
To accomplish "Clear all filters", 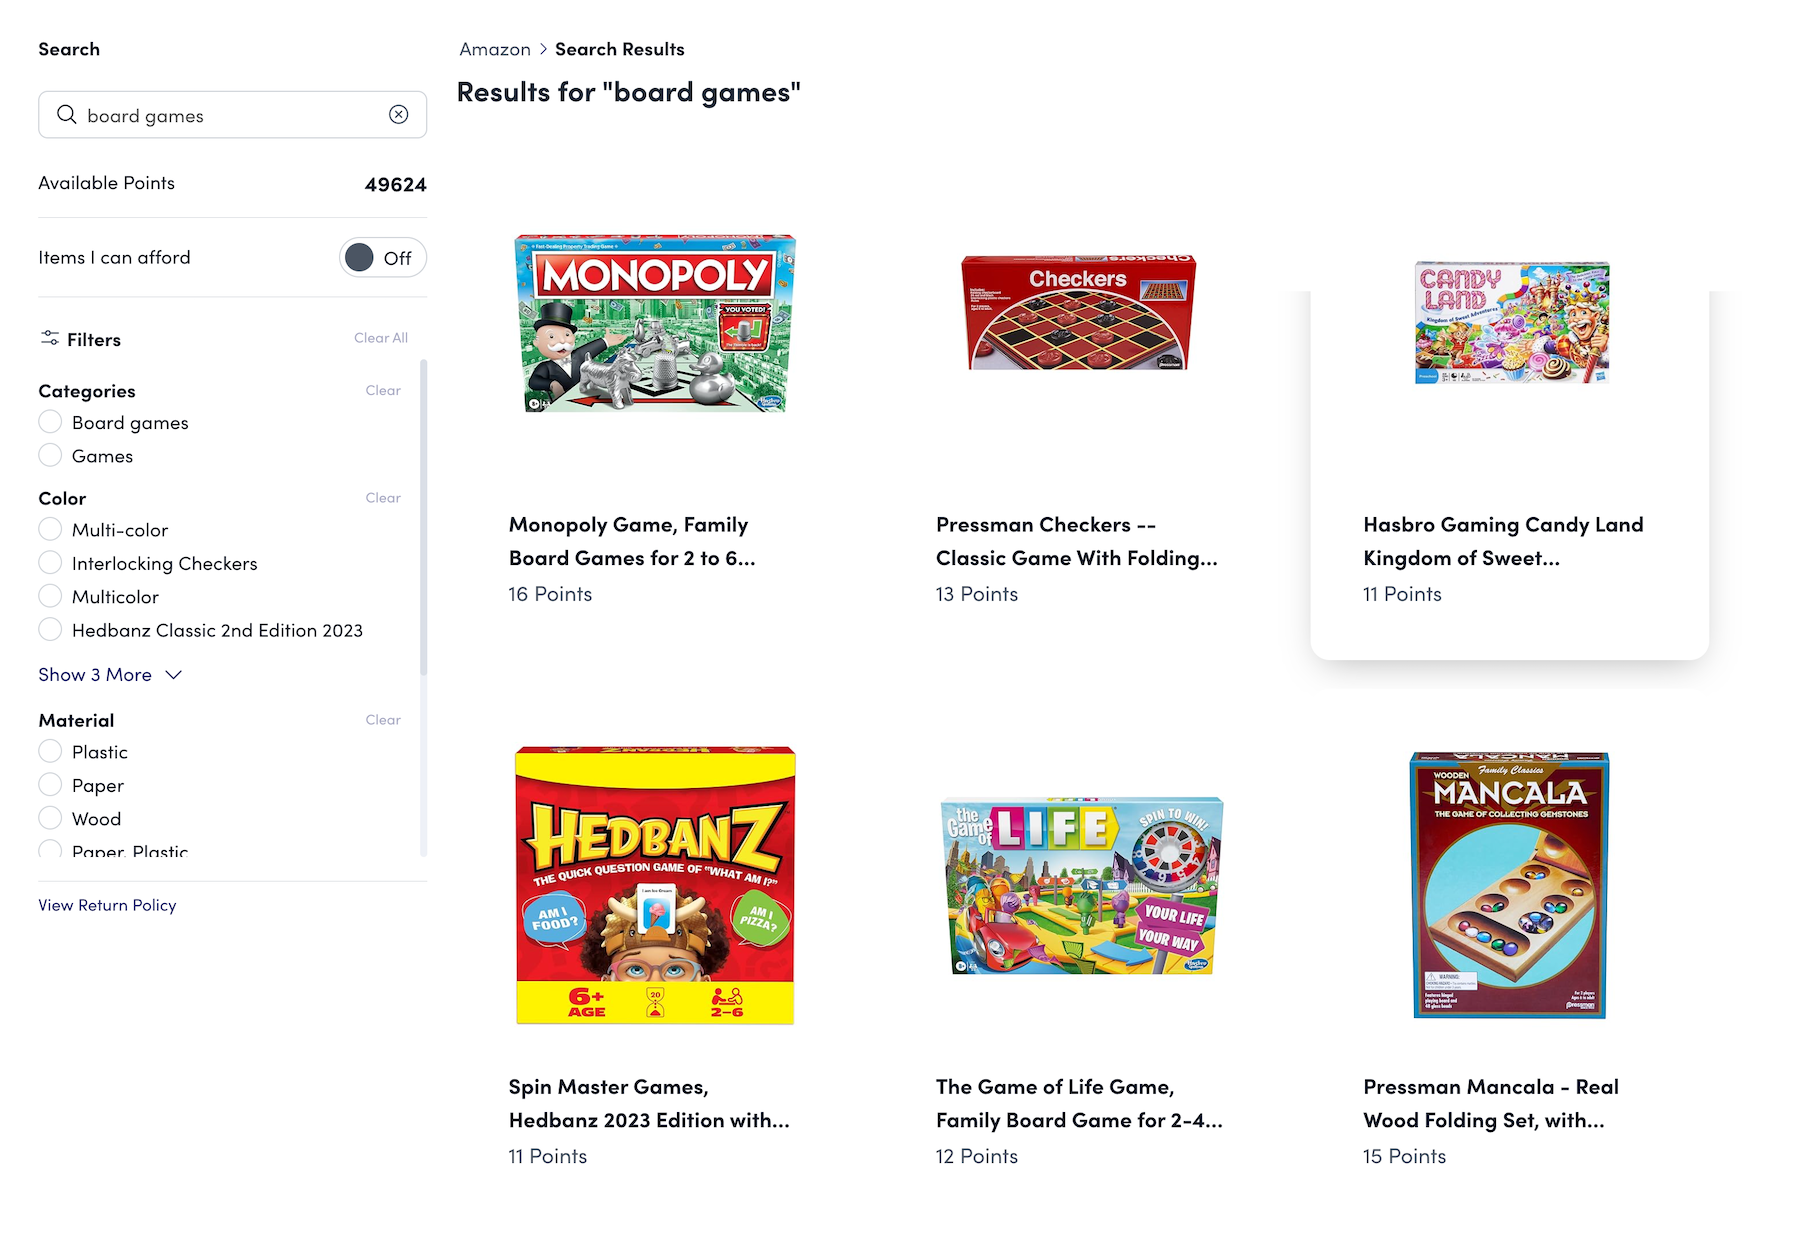I will 381,338.
